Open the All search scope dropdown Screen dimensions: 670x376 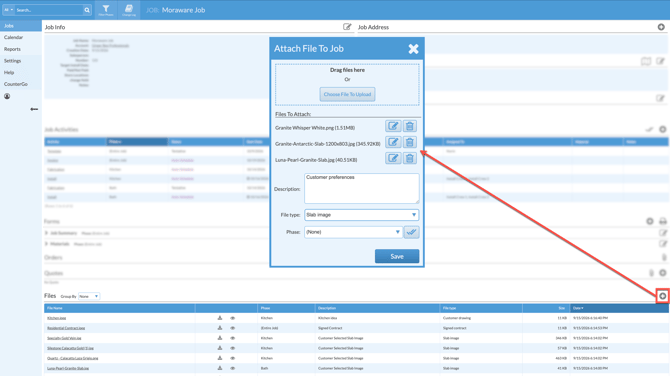point(9,10)
